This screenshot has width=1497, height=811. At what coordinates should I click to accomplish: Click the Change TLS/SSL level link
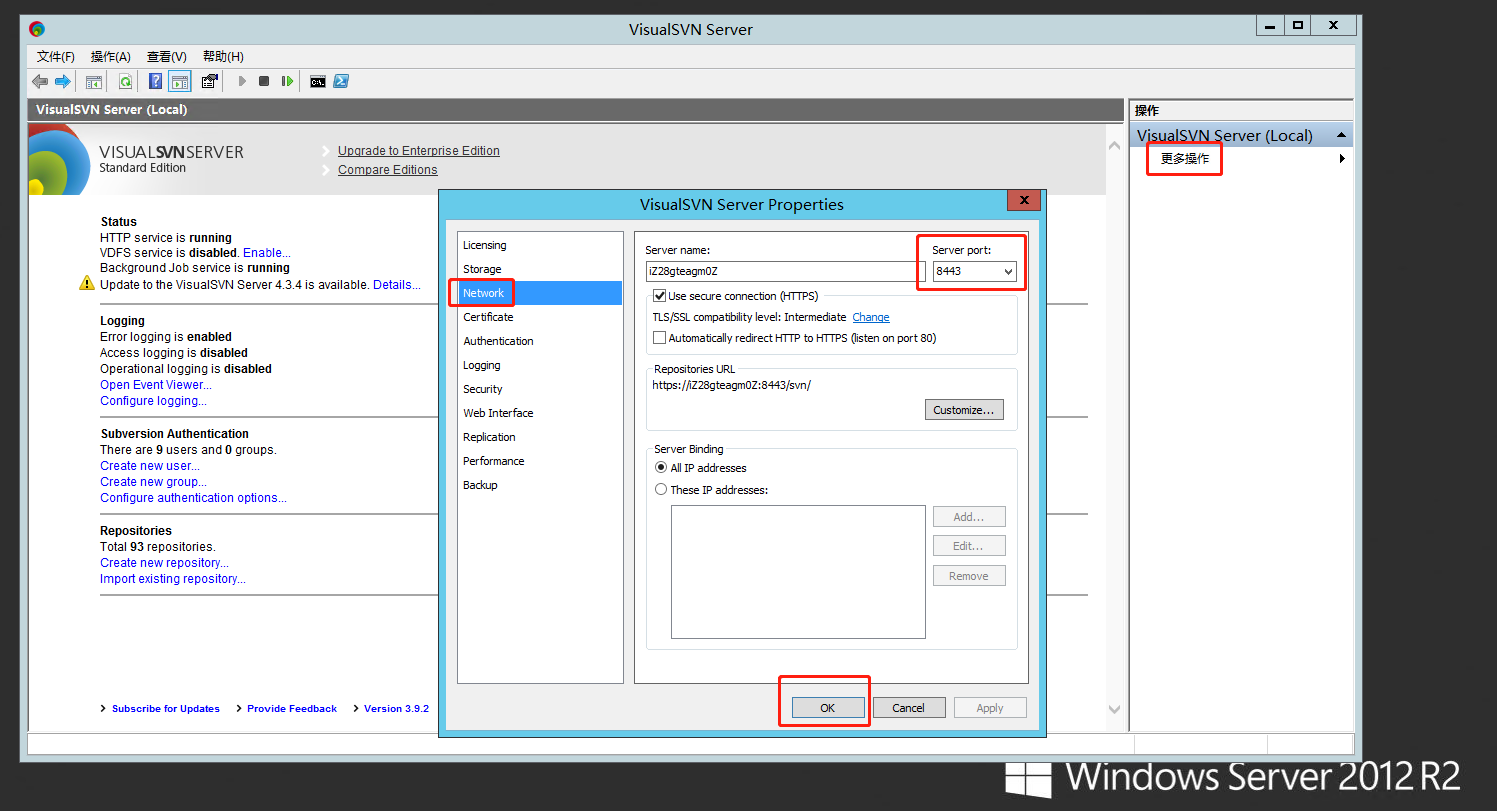[871, 317]
